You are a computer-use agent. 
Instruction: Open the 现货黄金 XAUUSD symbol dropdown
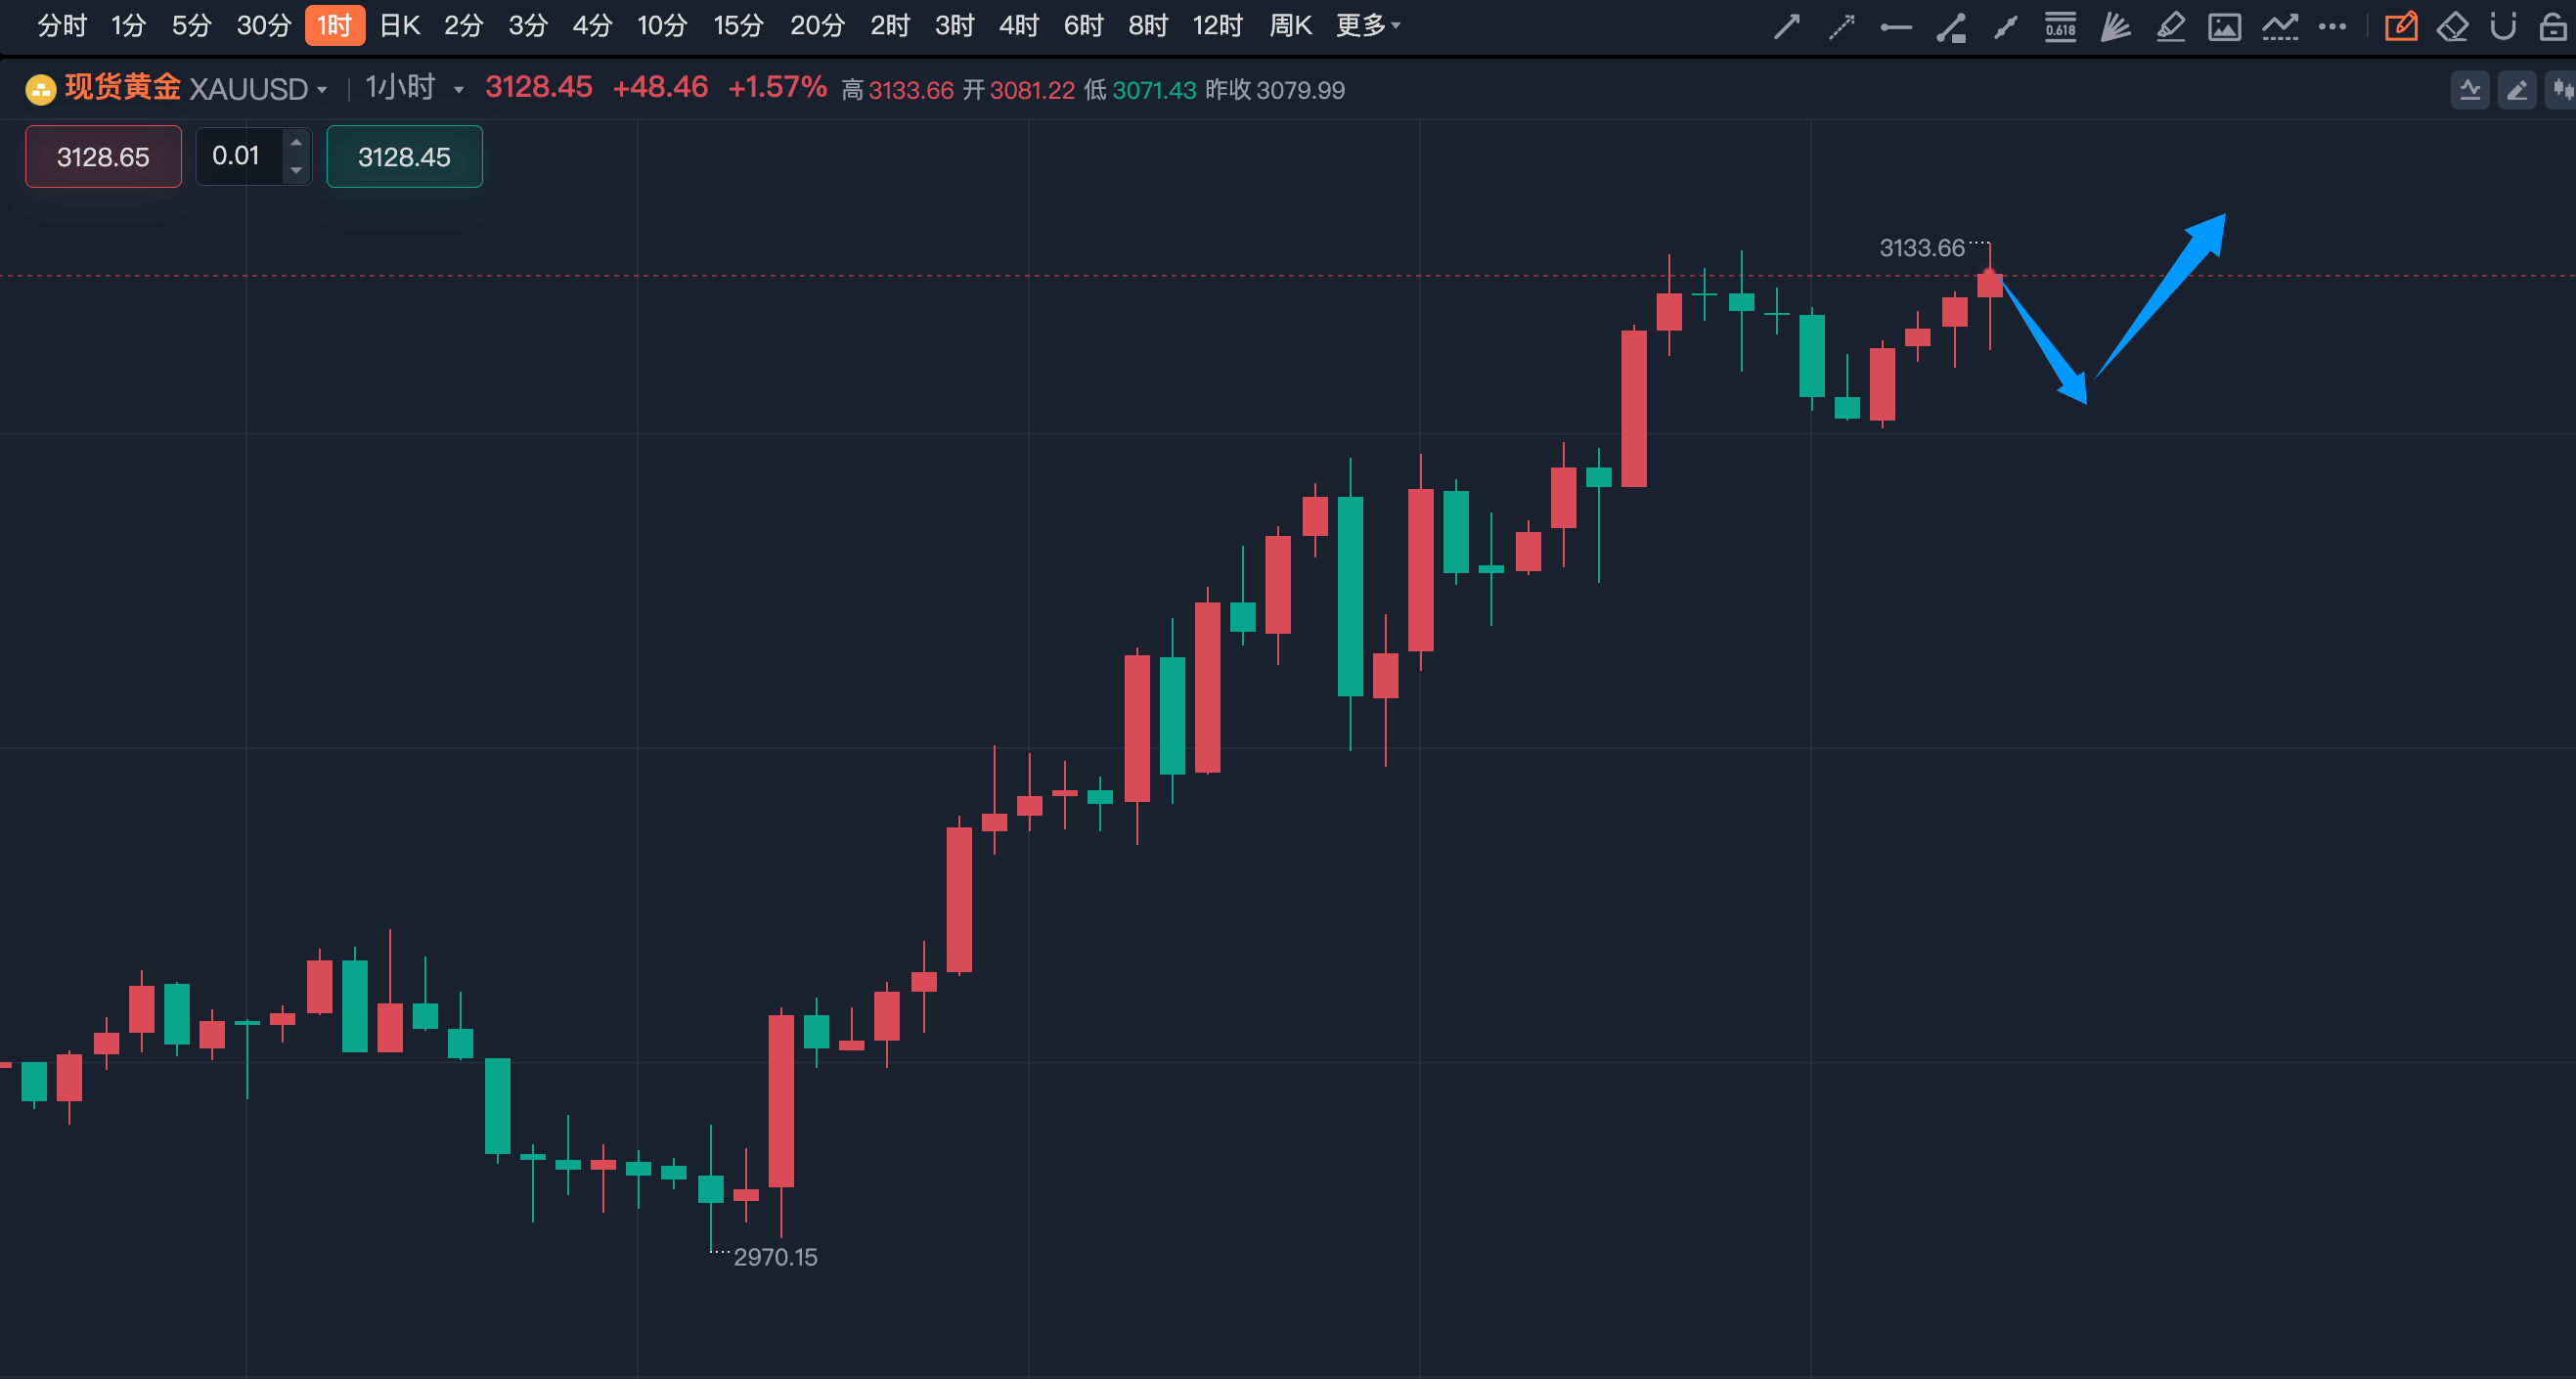[x=196, y=89]
